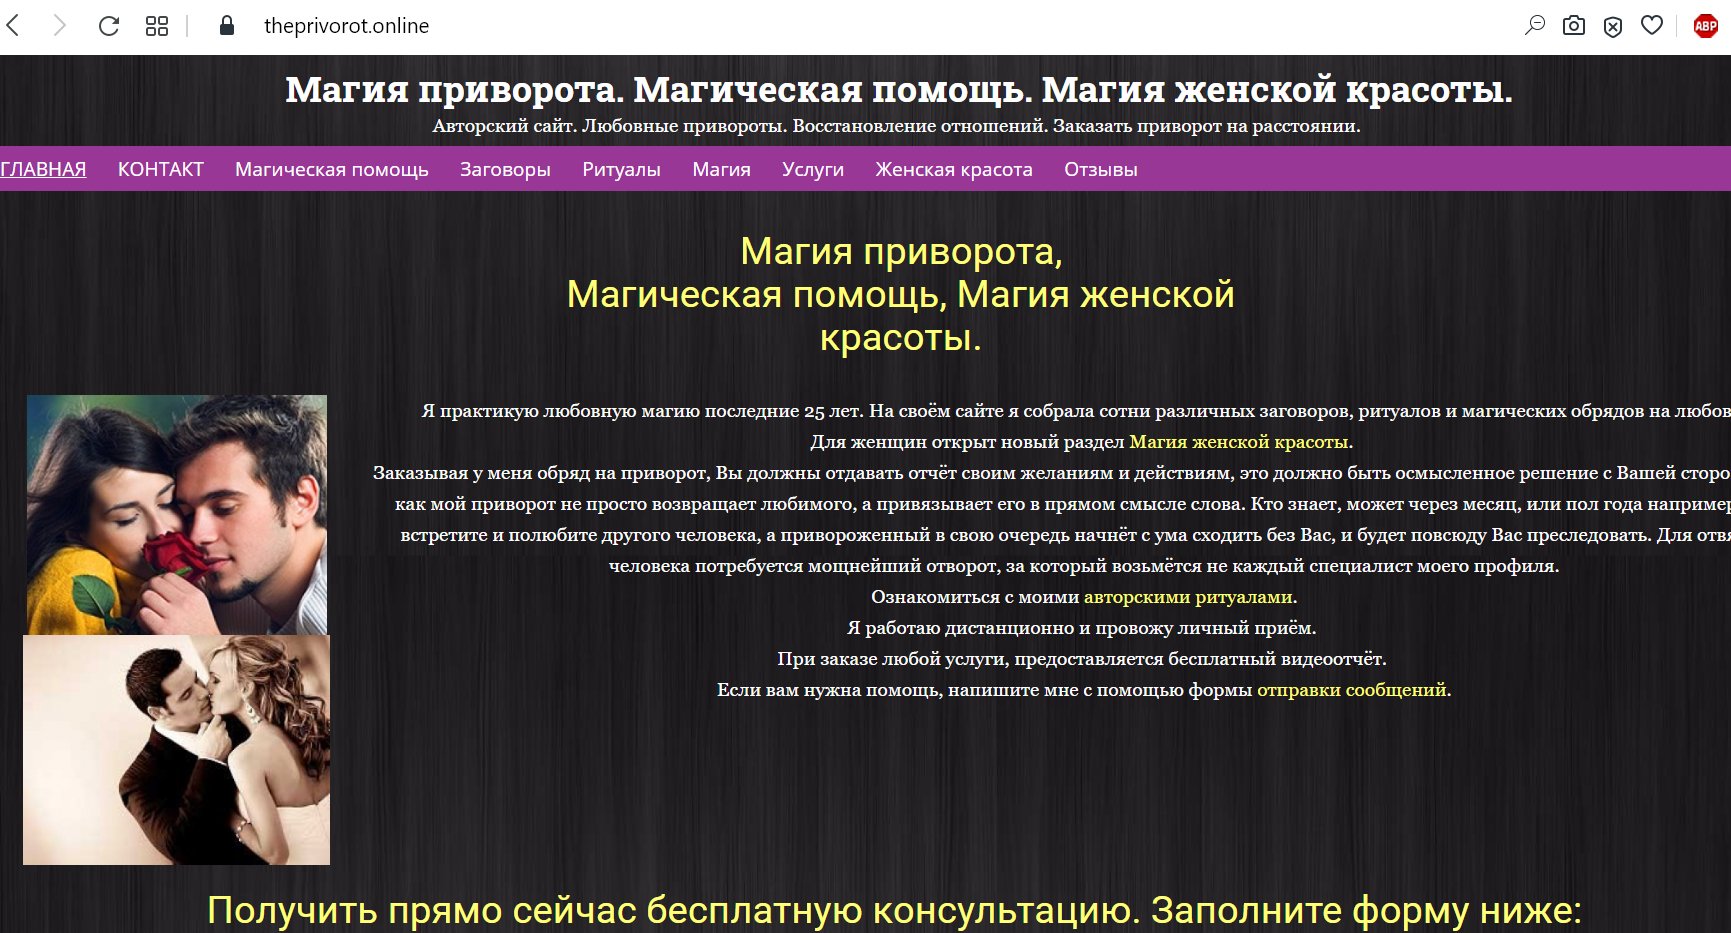Screen dimensions: 1731x933
Task: Click the browser back arrow
Action: coord(14,26)
